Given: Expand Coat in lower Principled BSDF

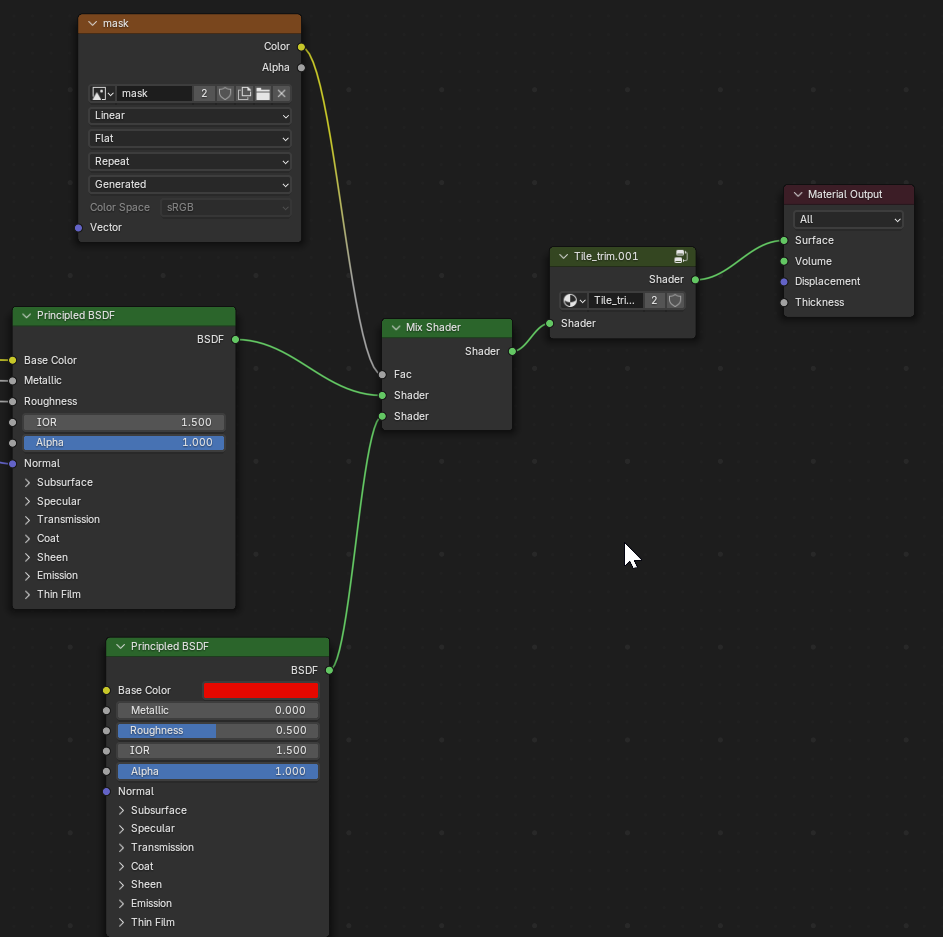Looking at the screenshot, I should [121, 867].
